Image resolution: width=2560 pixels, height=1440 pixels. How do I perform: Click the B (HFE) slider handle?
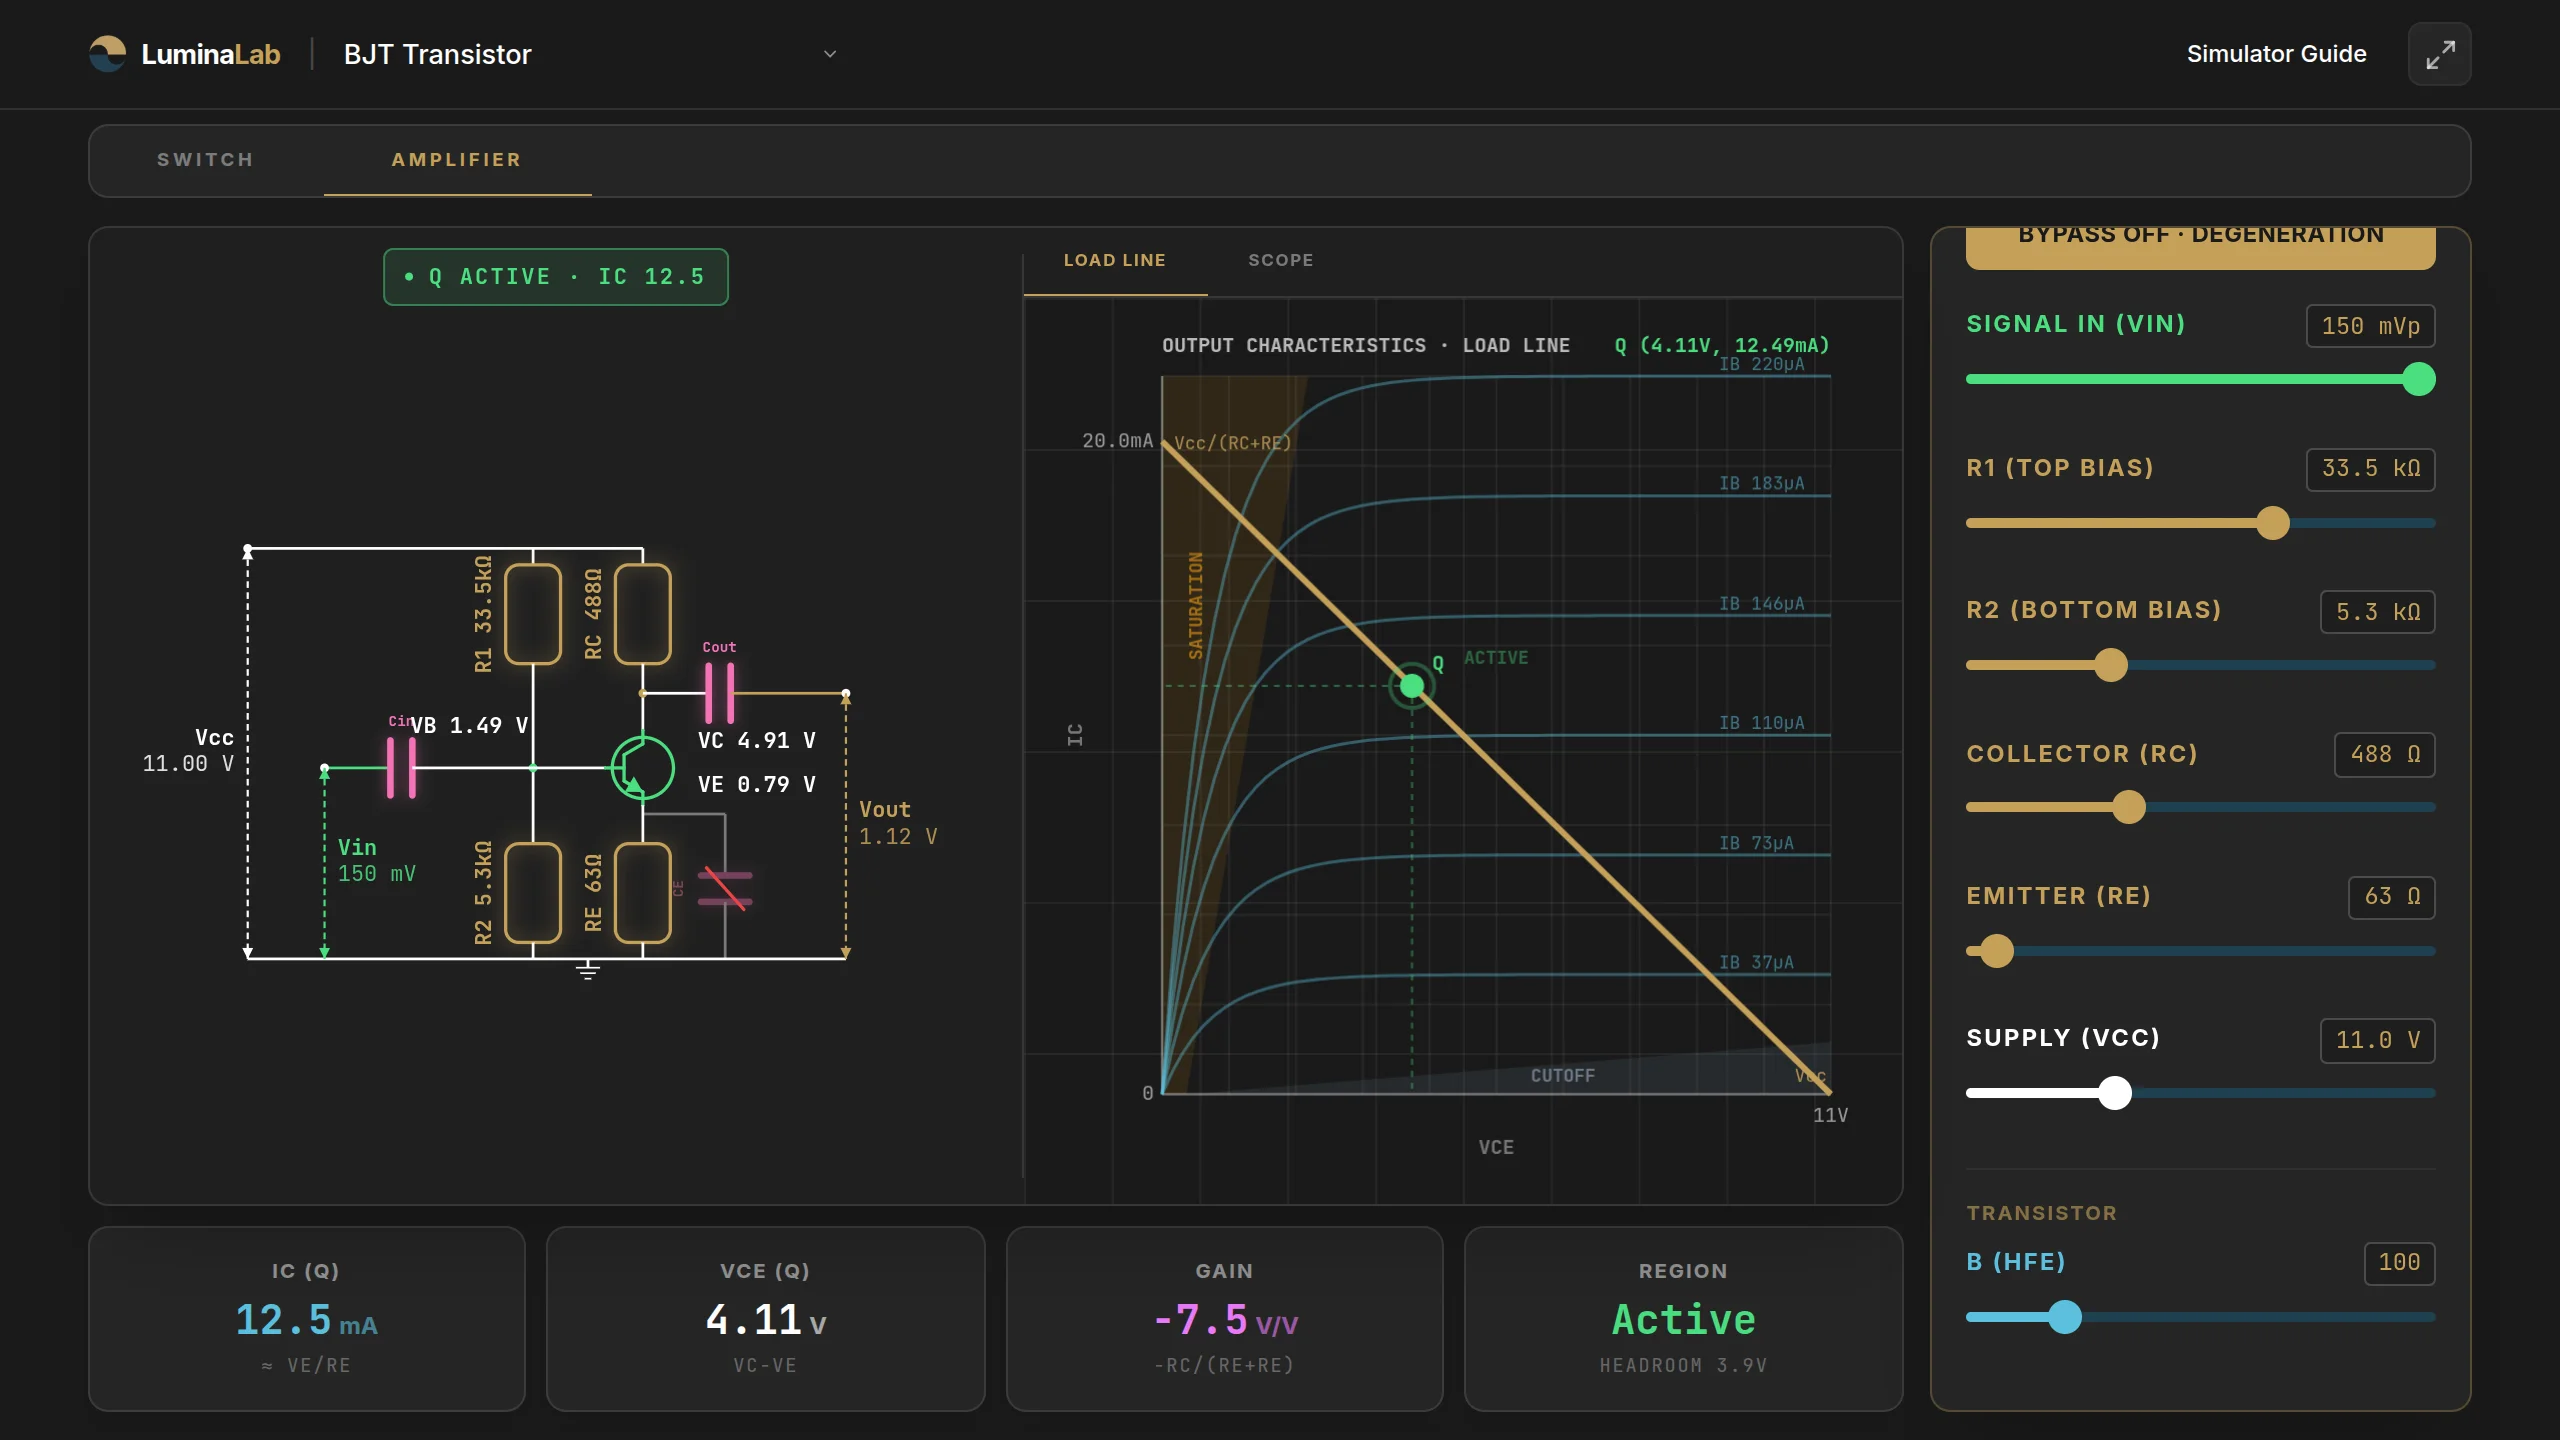click(2064, 1317)
